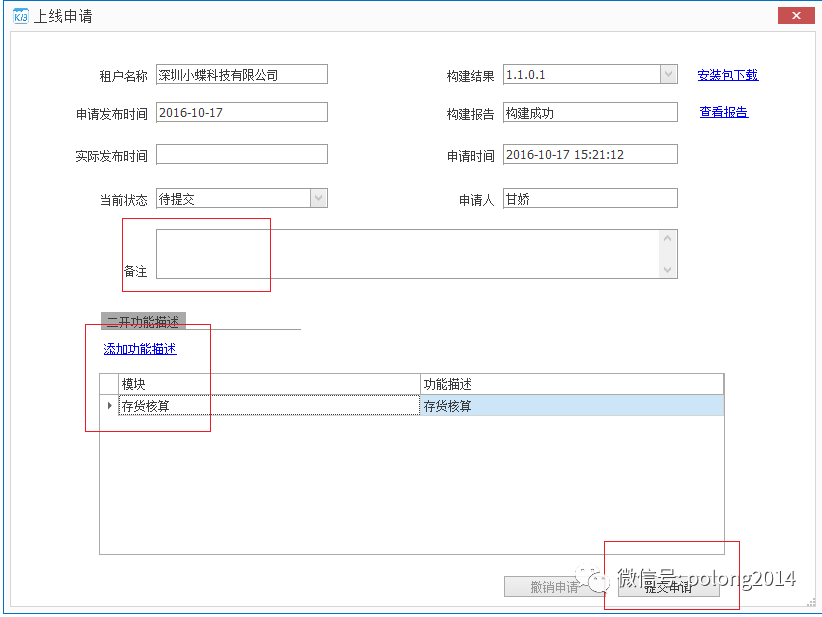822x617 pixels.
Task: Select the row indicator arrow for 存货核算
Action: point(109,405)
